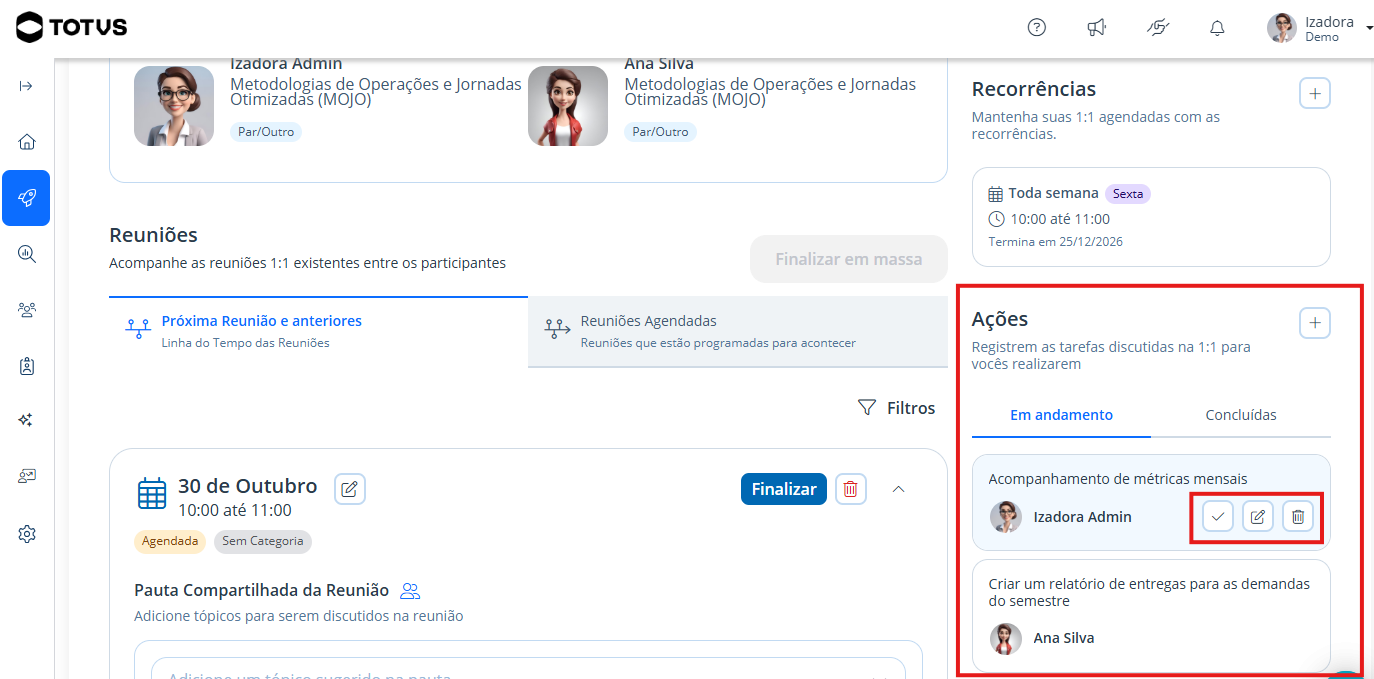The width and height of the screenshot is (1374, 679).
Task: Open Filtros filter options
Action: pyautogui.click(x=896, y=408)
